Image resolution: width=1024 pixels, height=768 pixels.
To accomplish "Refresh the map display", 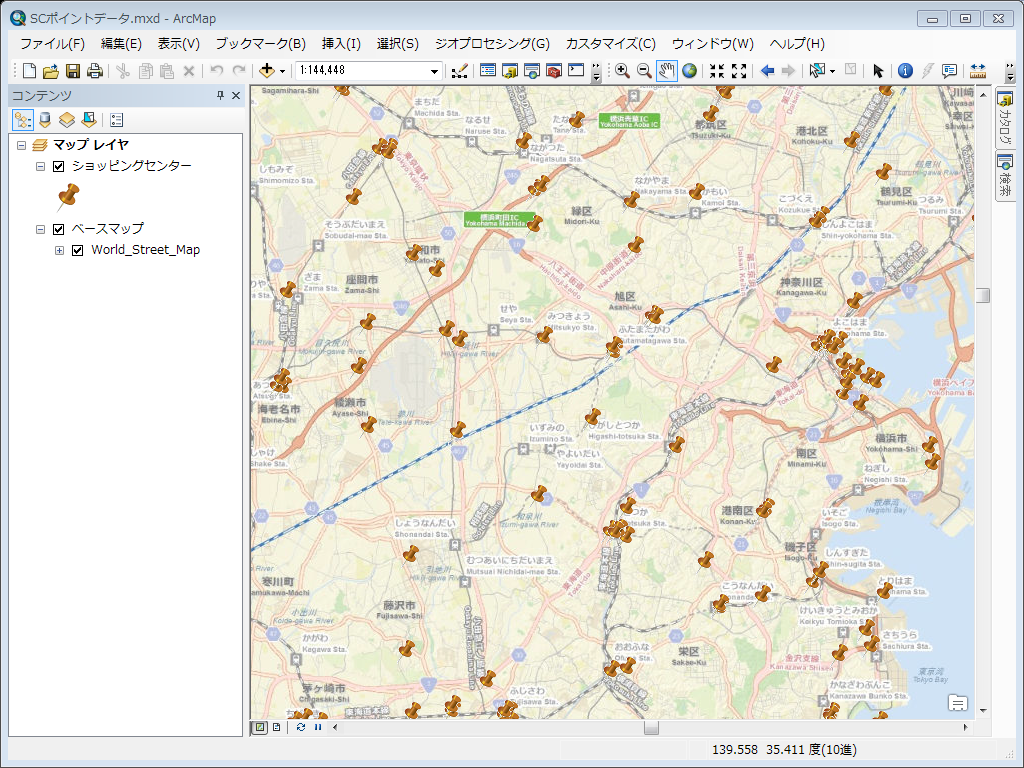I will 300,727.
